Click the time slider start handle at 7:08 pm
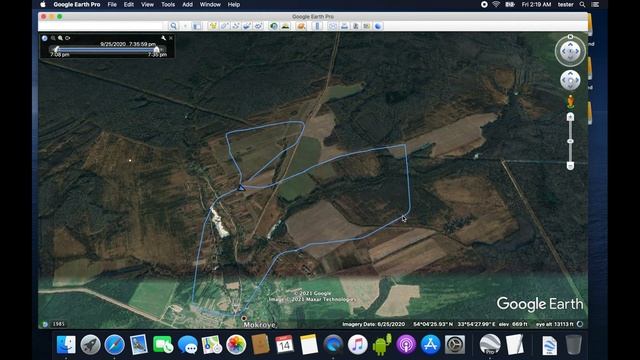This screenshot has height=360, width=640. click(56, 49)
